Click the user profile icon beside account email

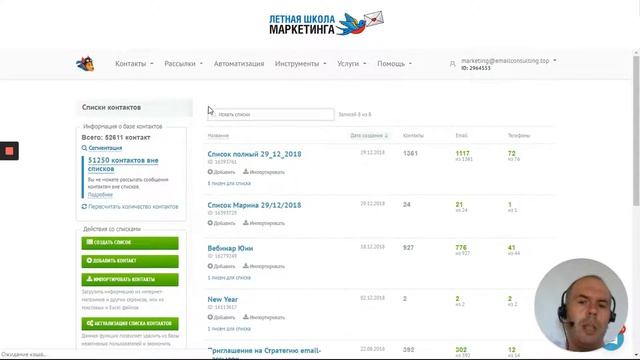pyautogui.click(x=453, y=64)
